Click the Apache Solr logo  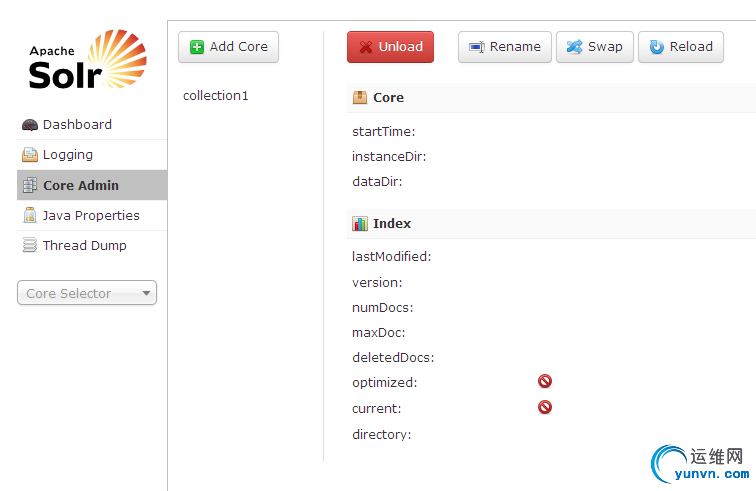click(x=88, y=60)
